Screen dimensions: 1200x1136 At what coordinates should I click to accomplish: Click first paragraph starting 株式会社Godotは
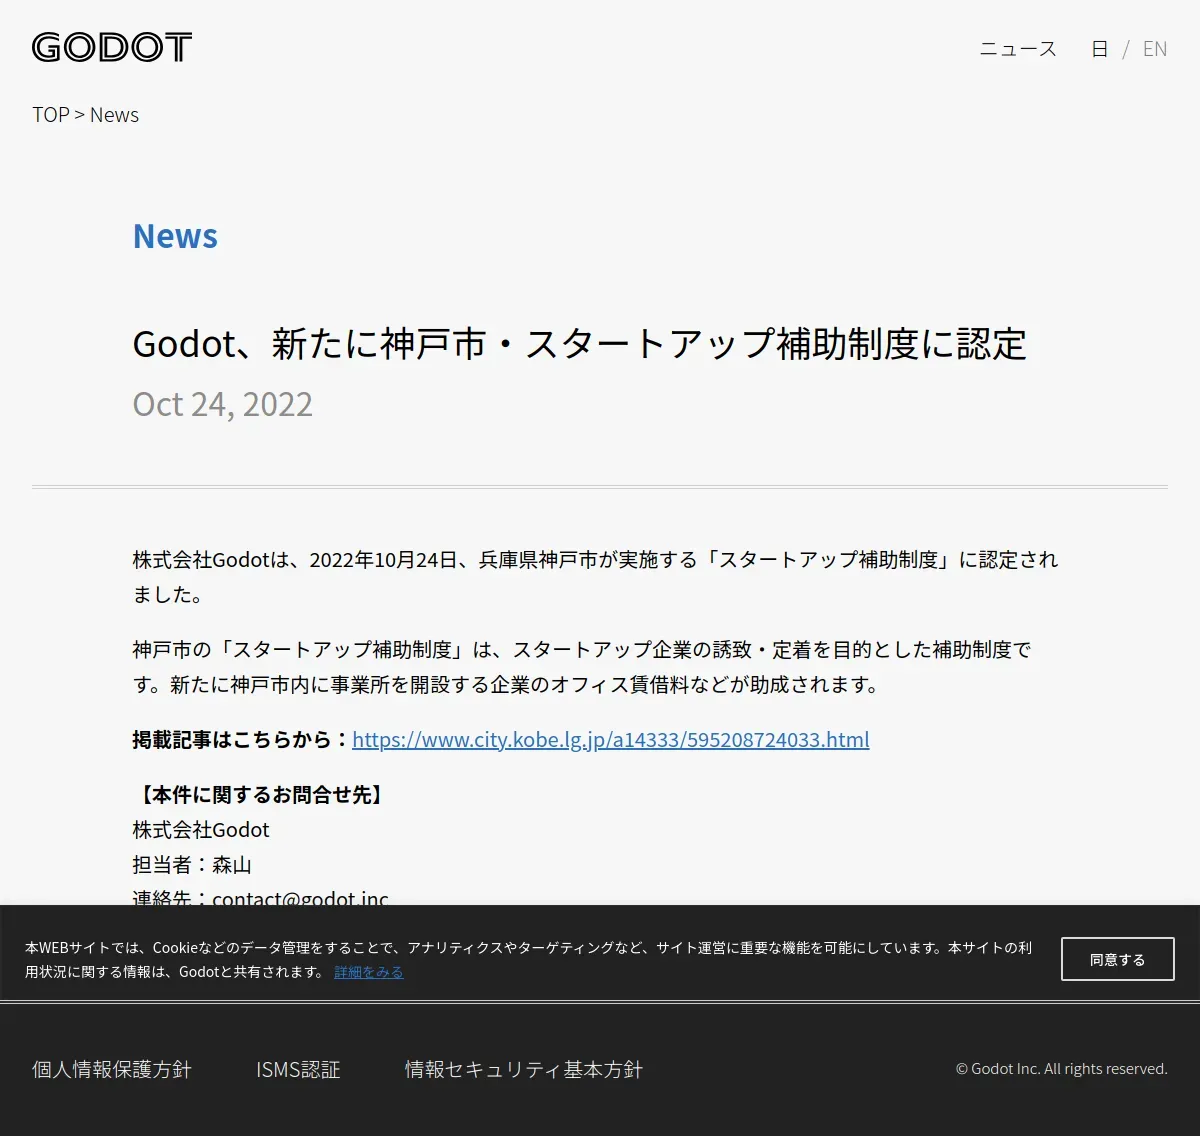595,577
